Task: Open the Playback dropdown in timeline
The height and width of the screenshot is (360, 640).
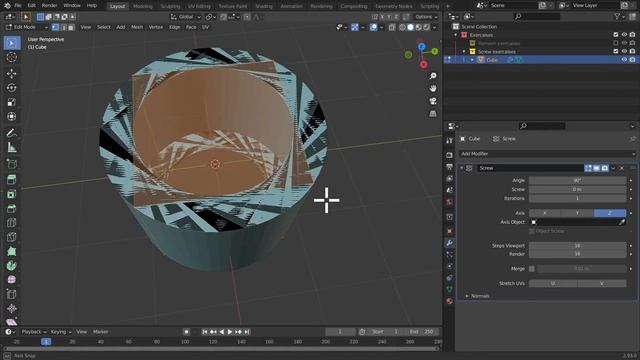Action: point(34,332)
